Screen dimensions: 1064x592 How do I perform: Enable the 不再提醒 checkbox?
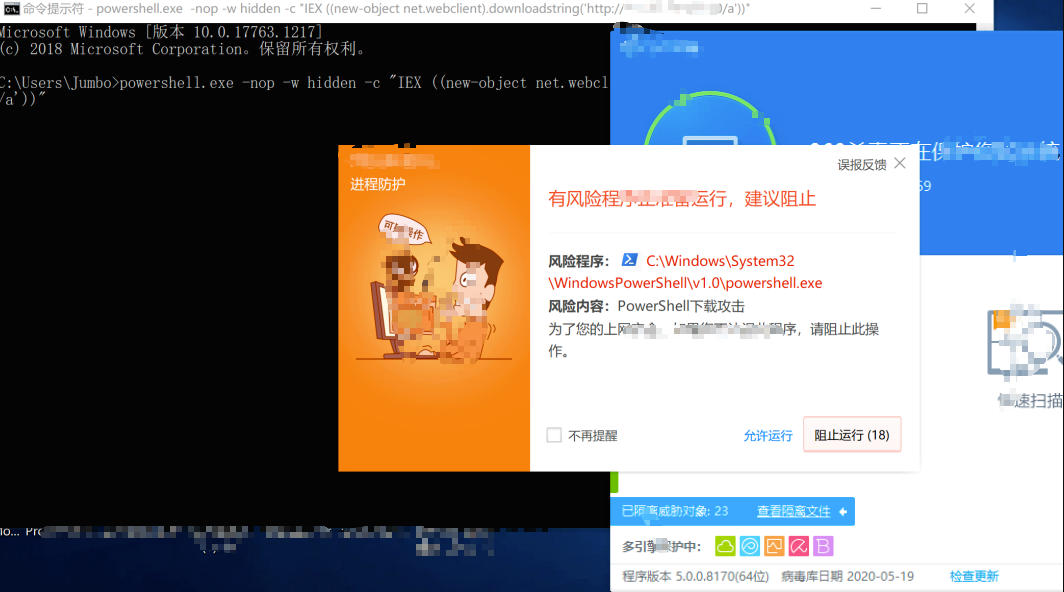(x=554, y=434)
